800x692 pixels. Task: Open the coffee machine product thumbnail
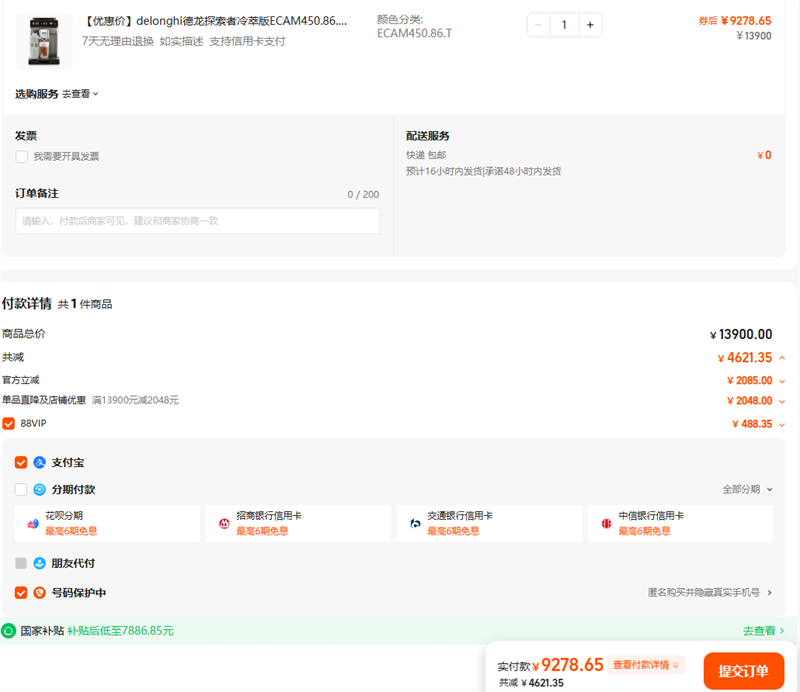click(x=44, y=38)
